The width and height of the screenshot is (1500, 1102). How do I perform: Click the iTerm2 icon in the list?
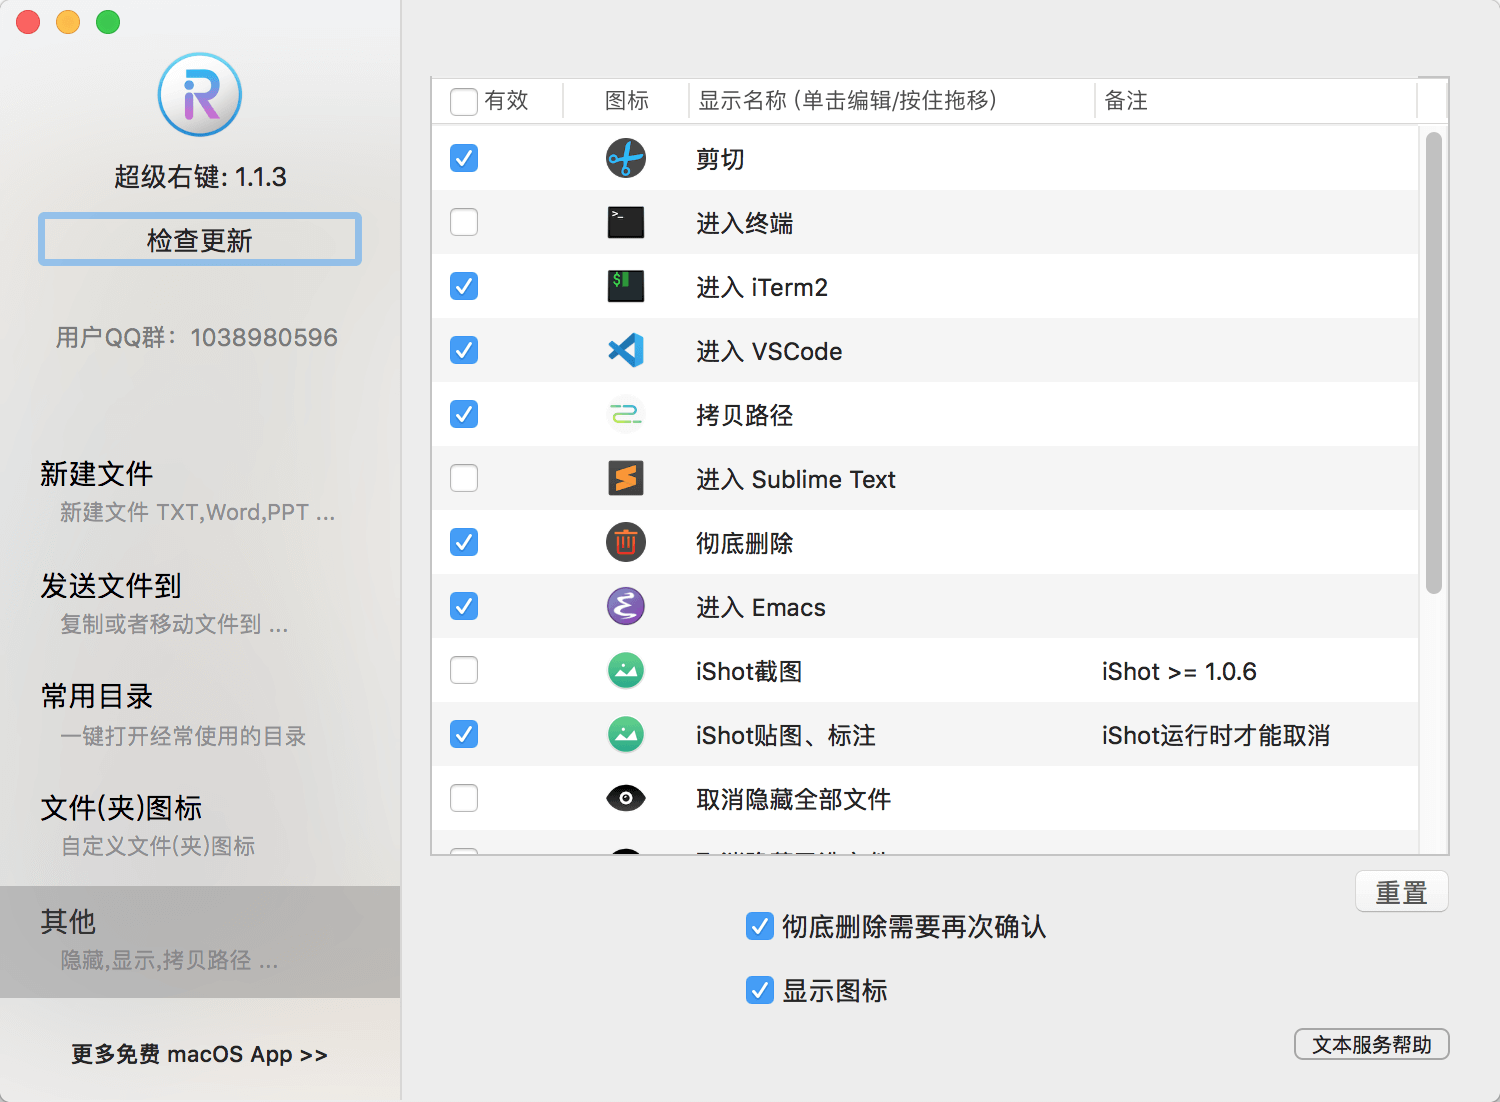[626, 286]
